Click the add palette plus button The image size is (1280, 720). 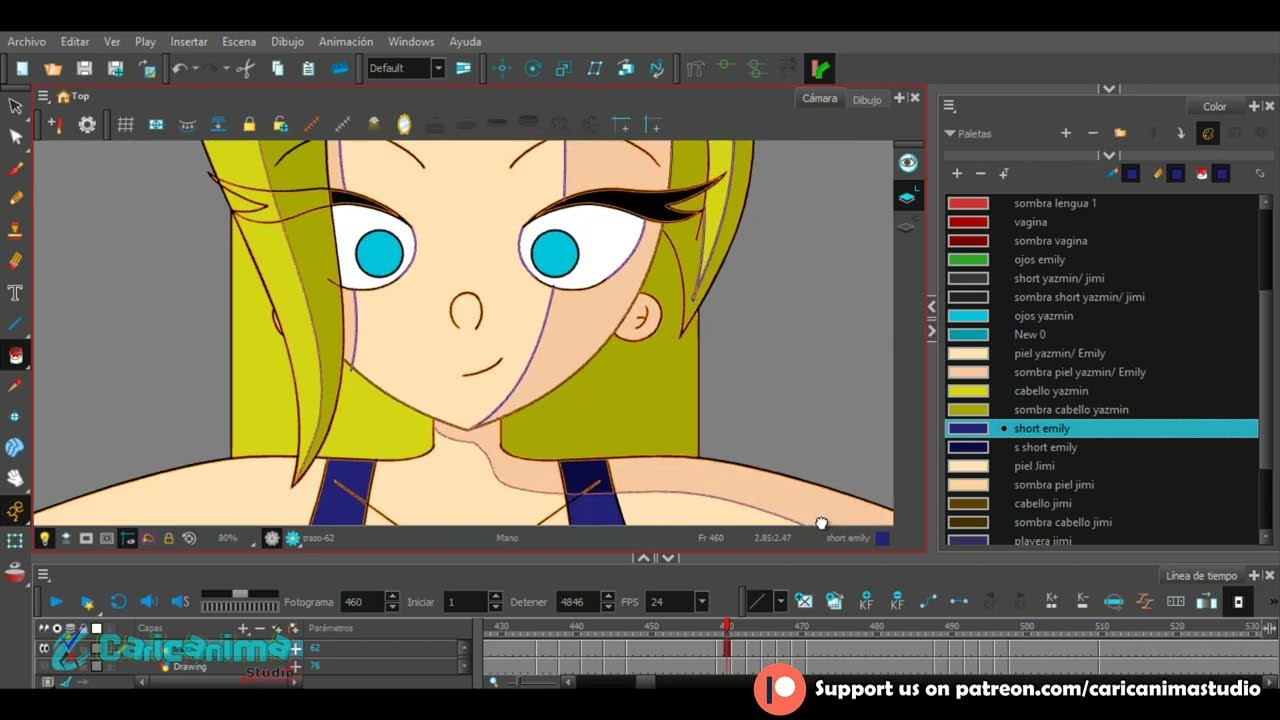(x=1066, y=133)
